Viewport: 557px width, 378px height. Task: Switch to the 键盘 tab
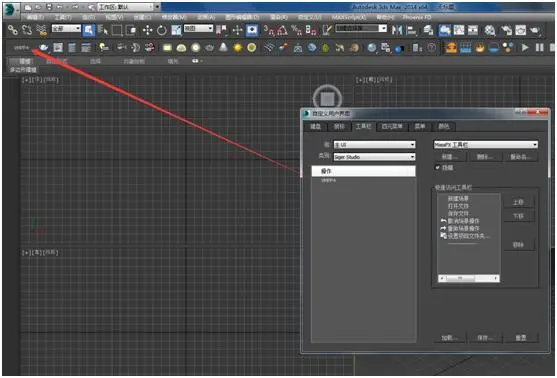point(315,126)
